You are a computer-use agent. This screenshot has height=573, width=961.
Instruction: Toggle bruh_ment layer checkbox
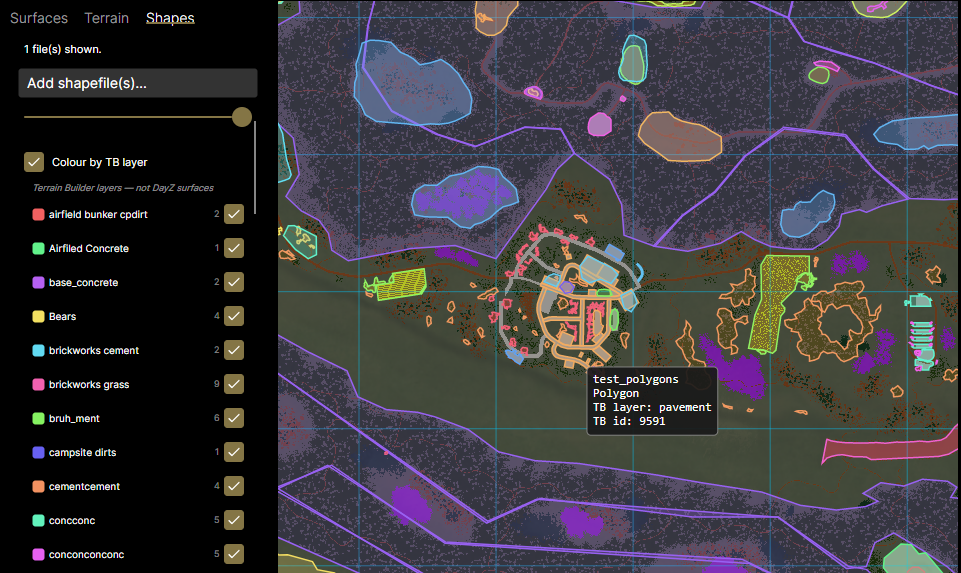click(x=234, y=418)
